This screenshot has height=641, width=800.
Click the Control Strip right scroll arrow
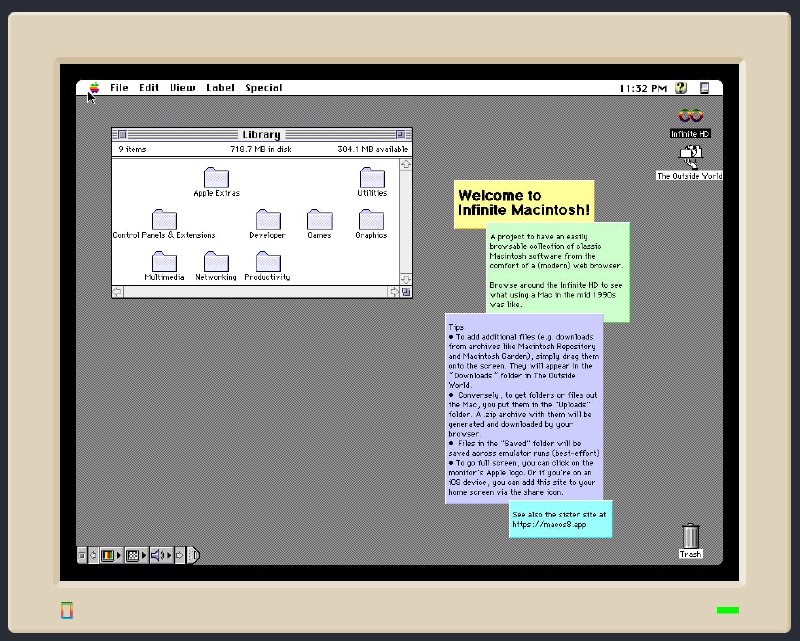(x=180, y=555)
